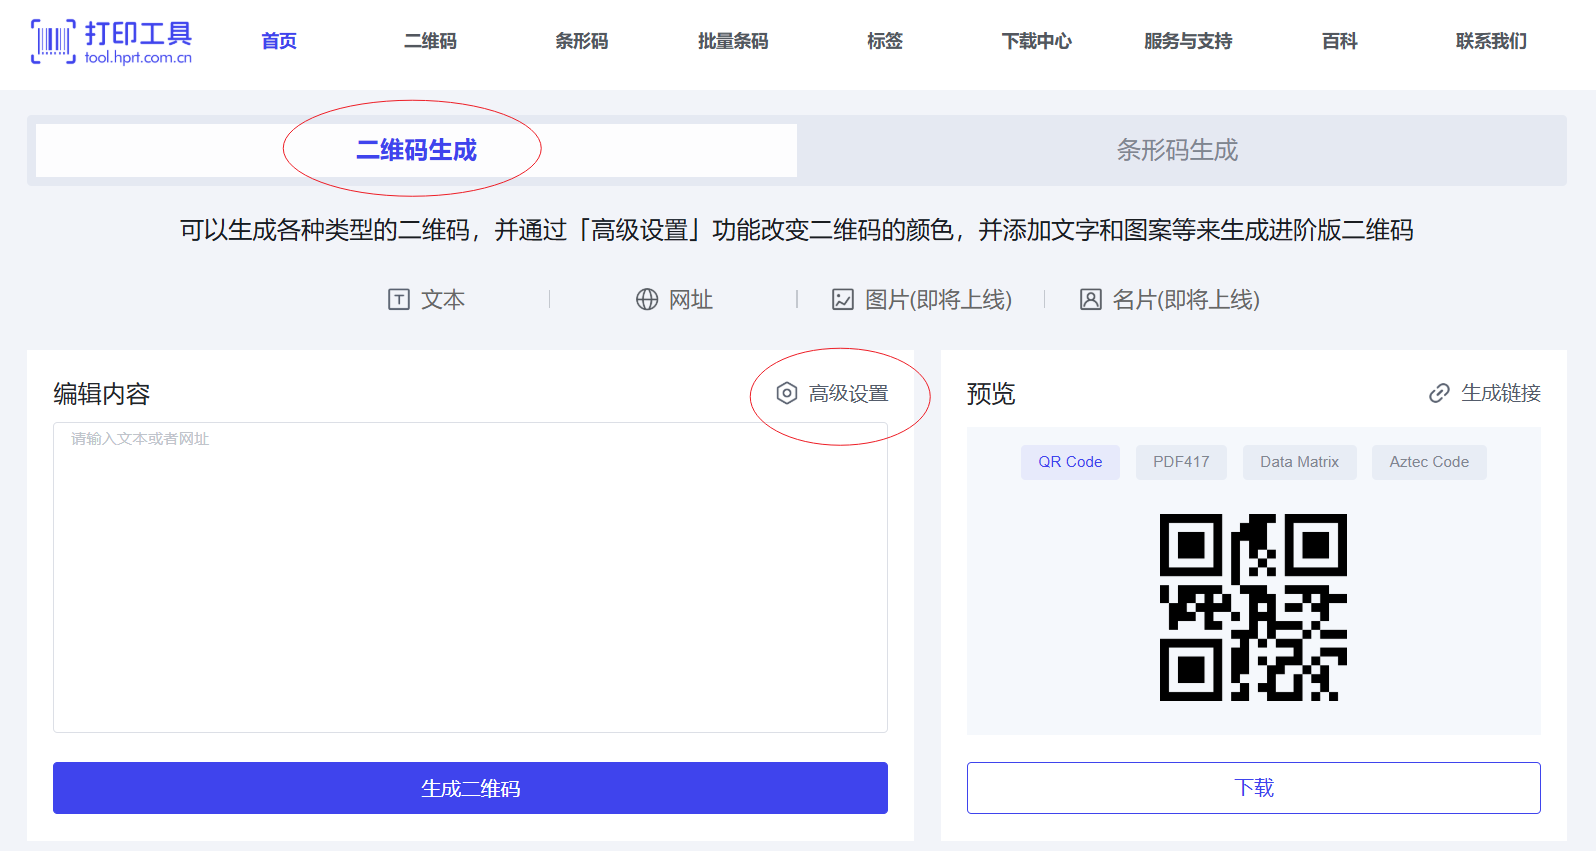Click the 下载 download button
Viewport: 1596px width, 851px height.
point(1254,788)
